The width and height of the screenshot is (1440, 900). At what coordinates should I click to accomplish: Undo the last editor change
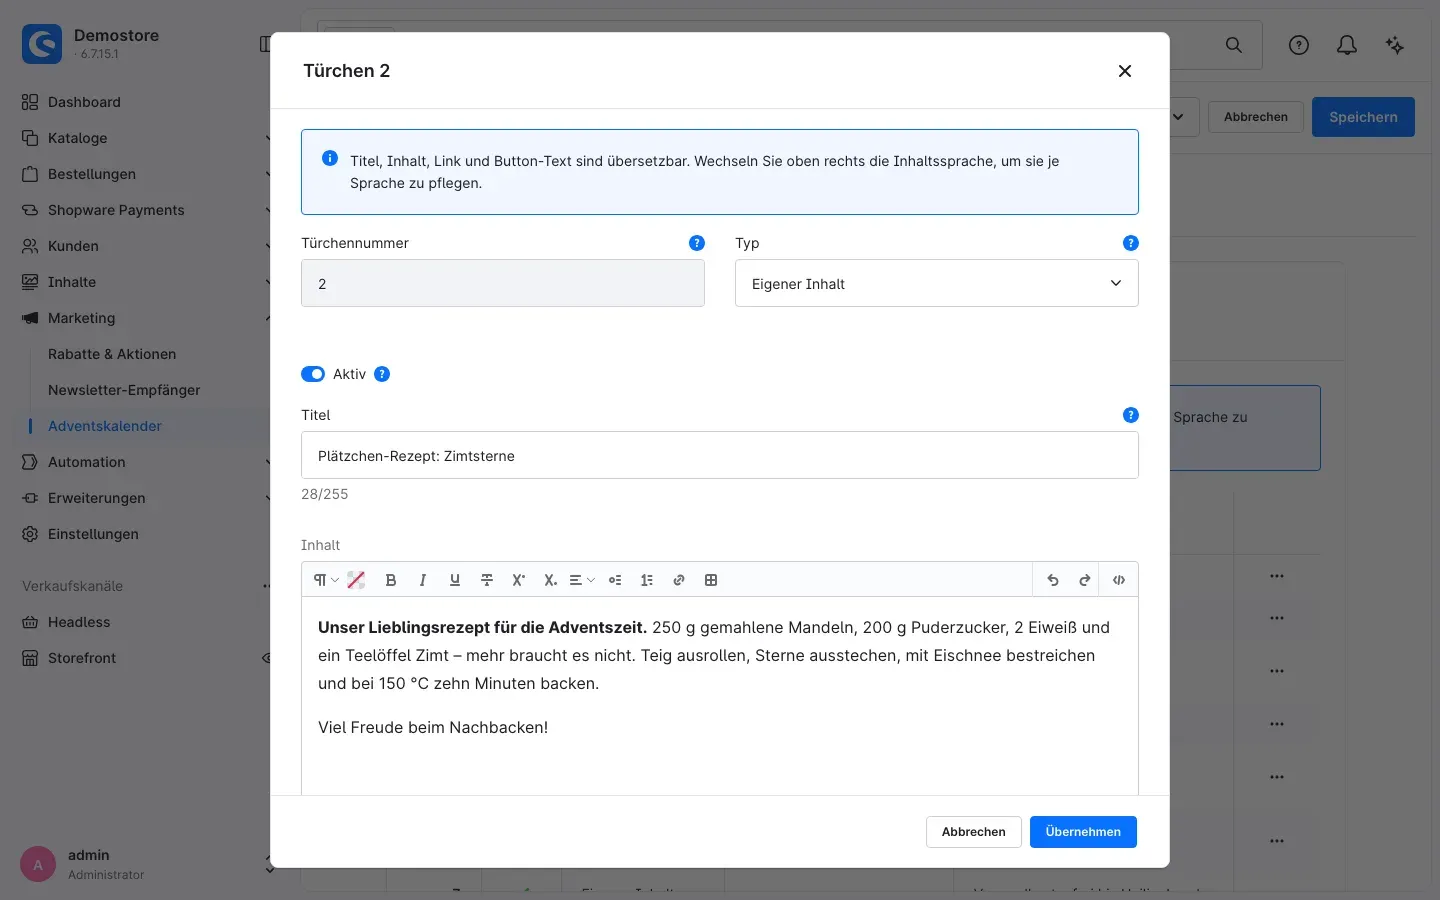click(x=1053, y=580)
